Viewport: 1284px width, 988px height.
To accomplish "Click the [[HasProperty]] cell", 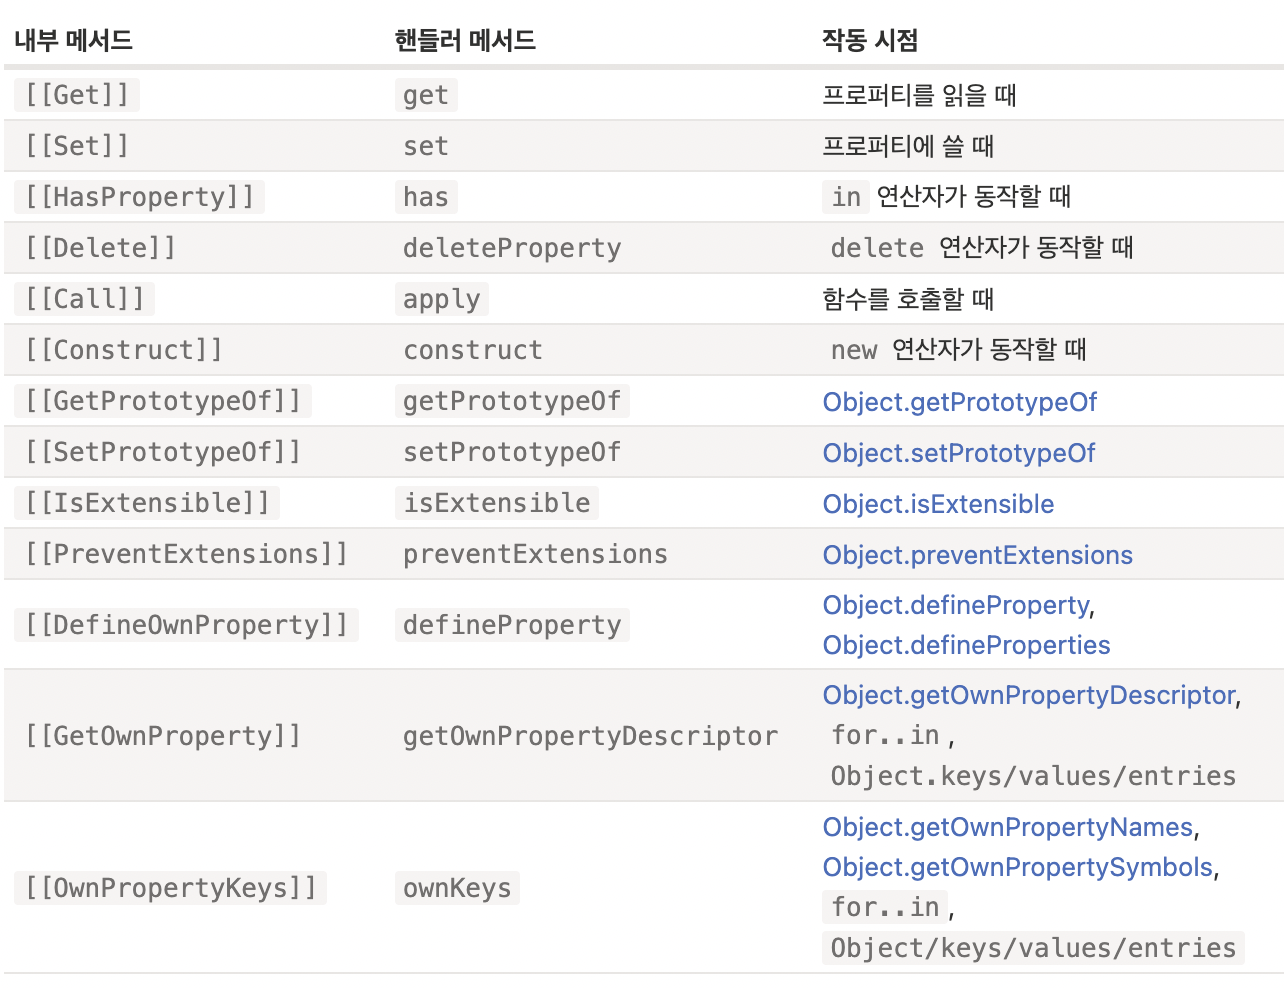I will (x=139, y=197).
